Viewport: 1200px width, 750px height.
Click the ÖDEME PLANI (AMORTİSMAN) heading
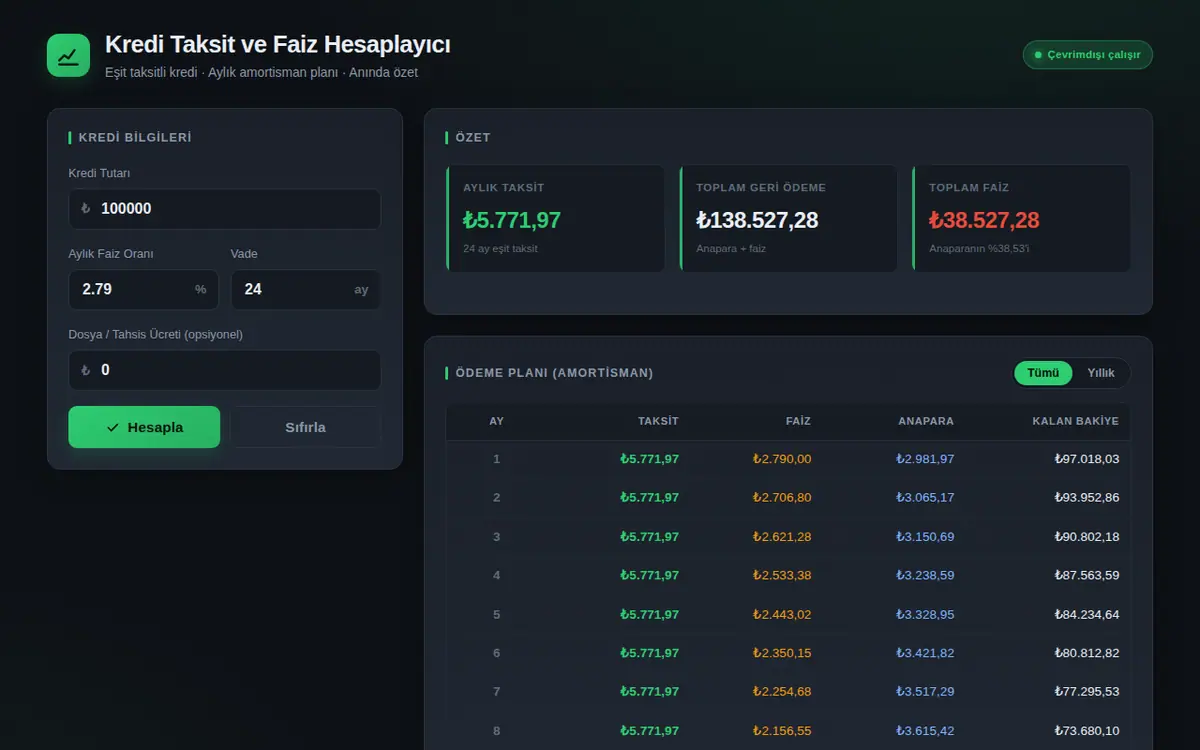(554, 373)
